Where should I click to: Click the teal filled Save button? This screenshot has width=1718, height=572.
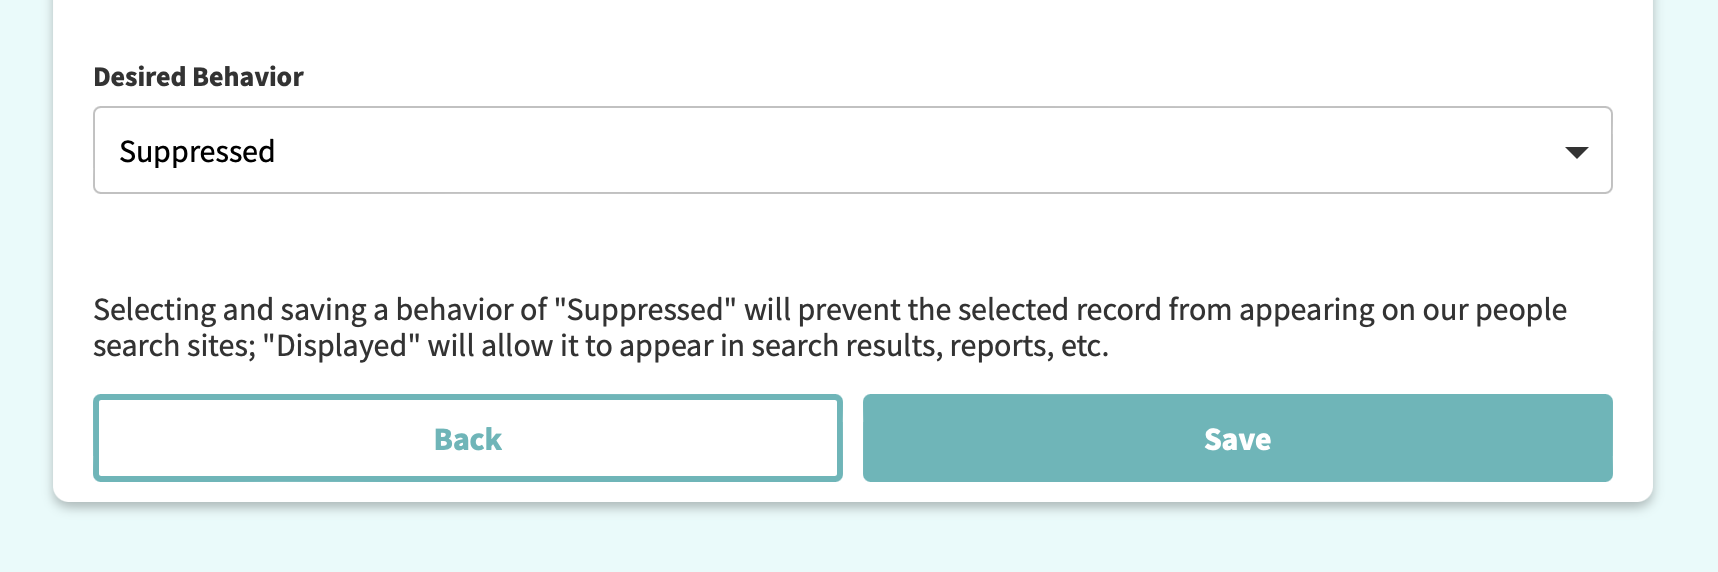1237,438
